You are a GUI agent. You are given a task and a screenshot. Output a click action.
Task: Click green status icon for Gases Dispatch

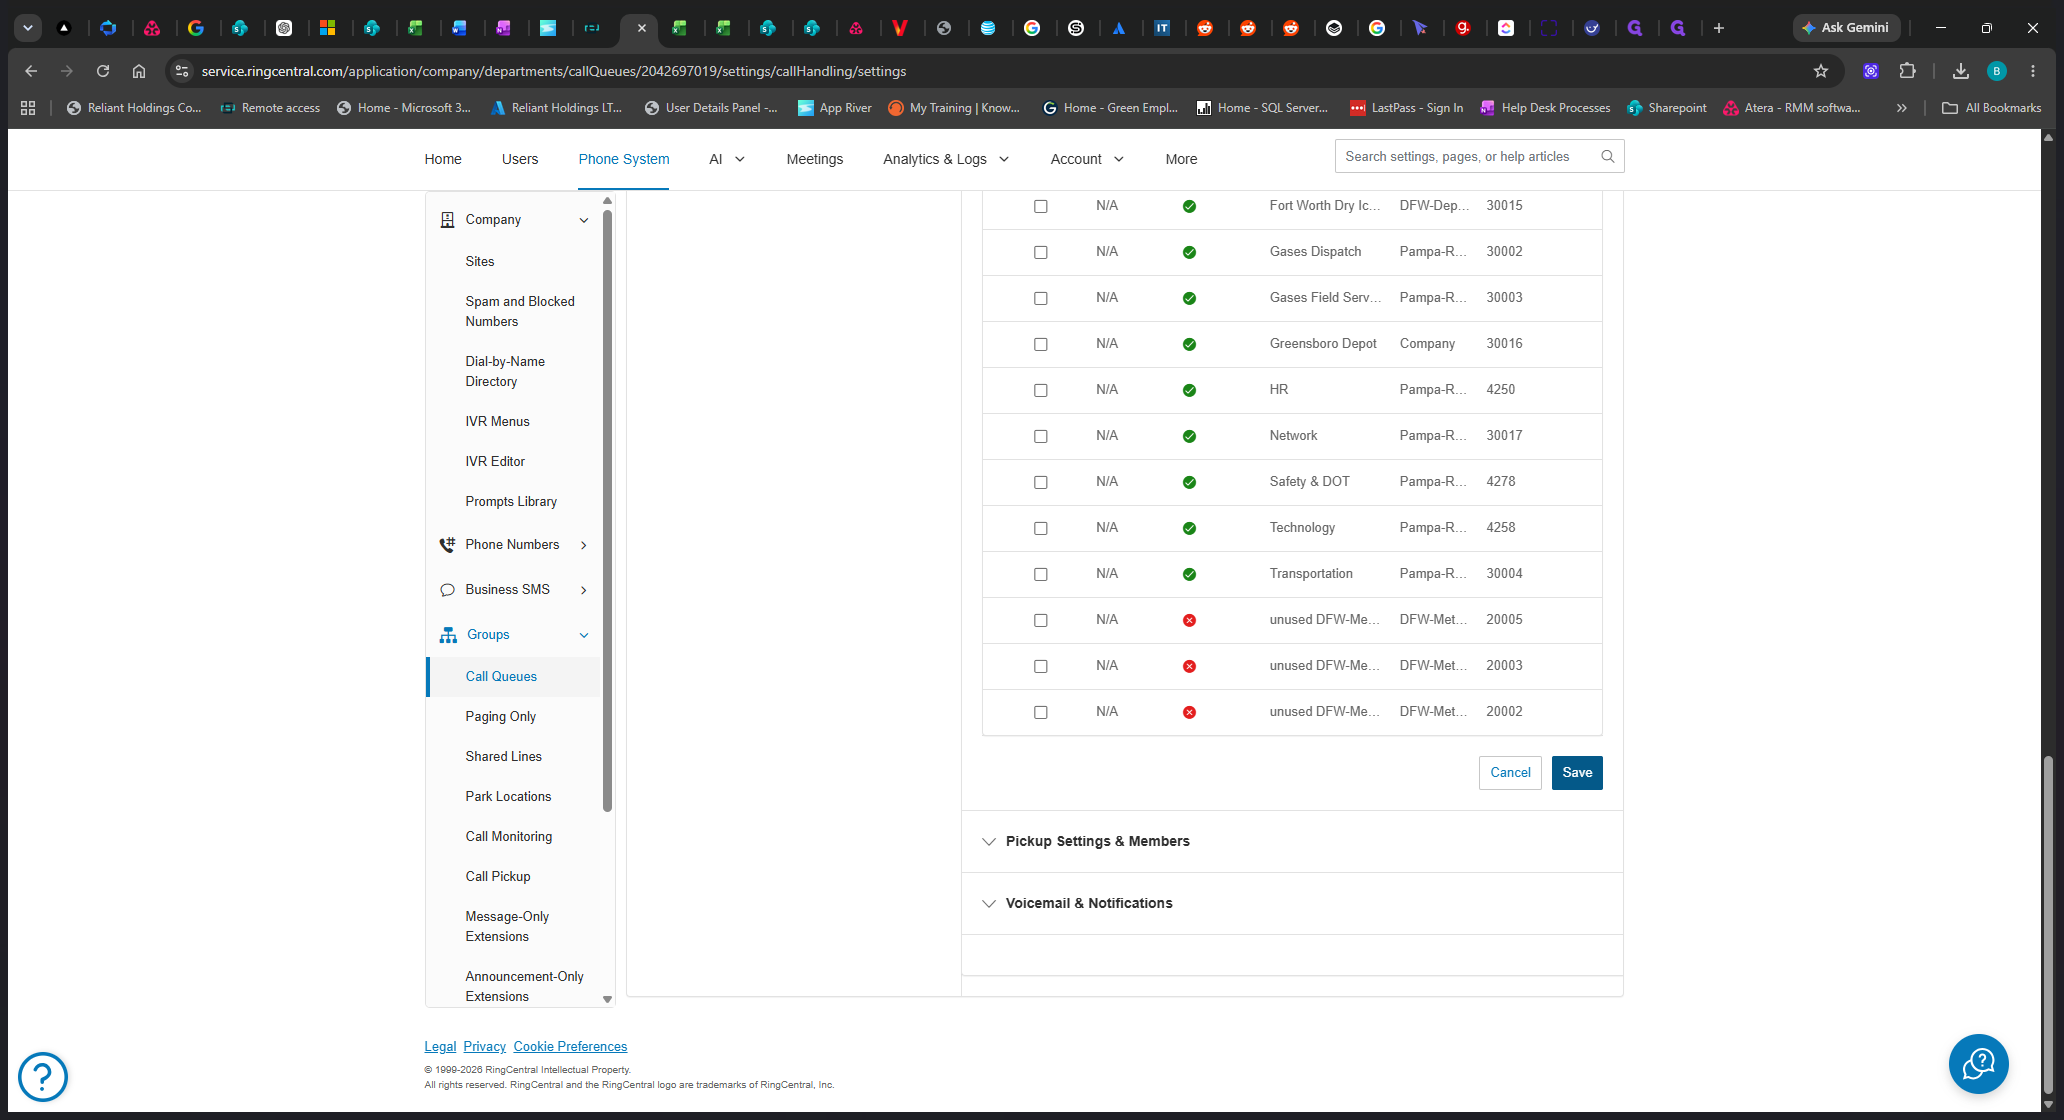pyautogui.click(x=1189, y=252)
